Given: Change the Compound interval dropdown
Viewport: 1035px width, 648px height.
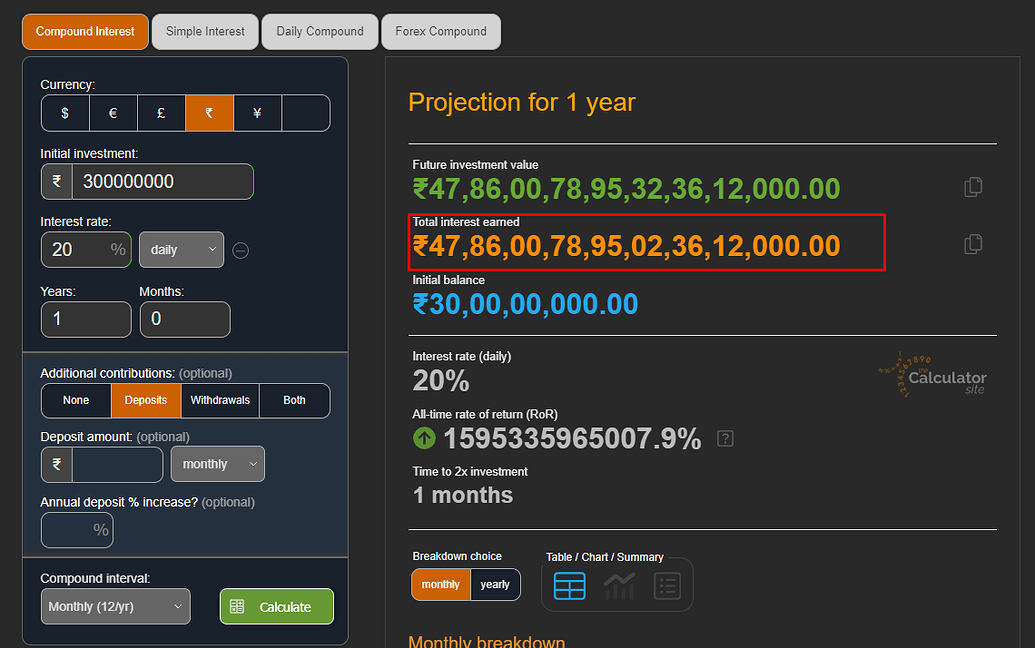Looking at the screenshot, I should point(115,606).
